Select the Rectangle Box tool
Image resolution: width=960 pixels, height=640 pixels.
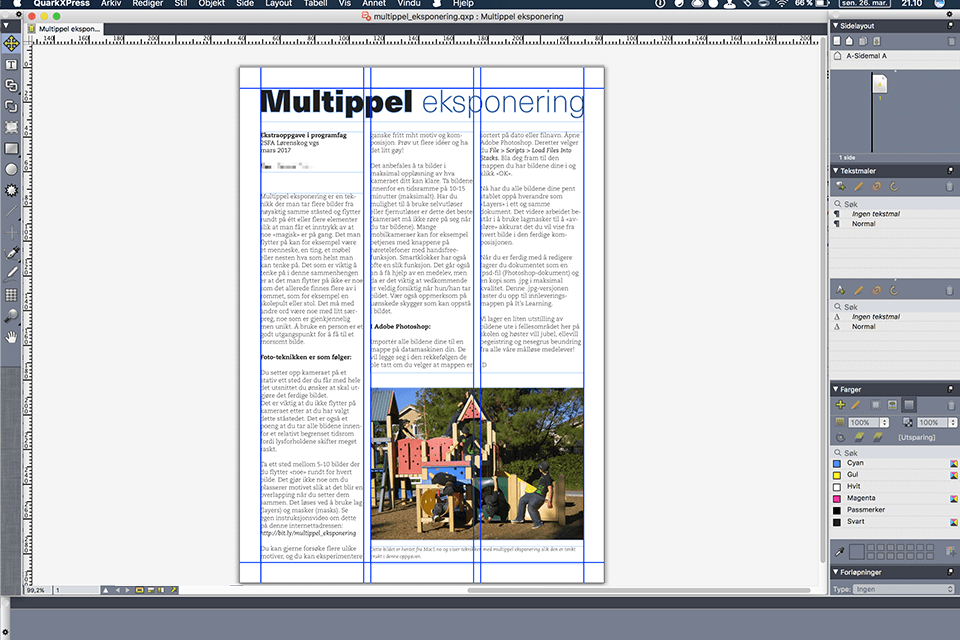[x=11, y=148]
